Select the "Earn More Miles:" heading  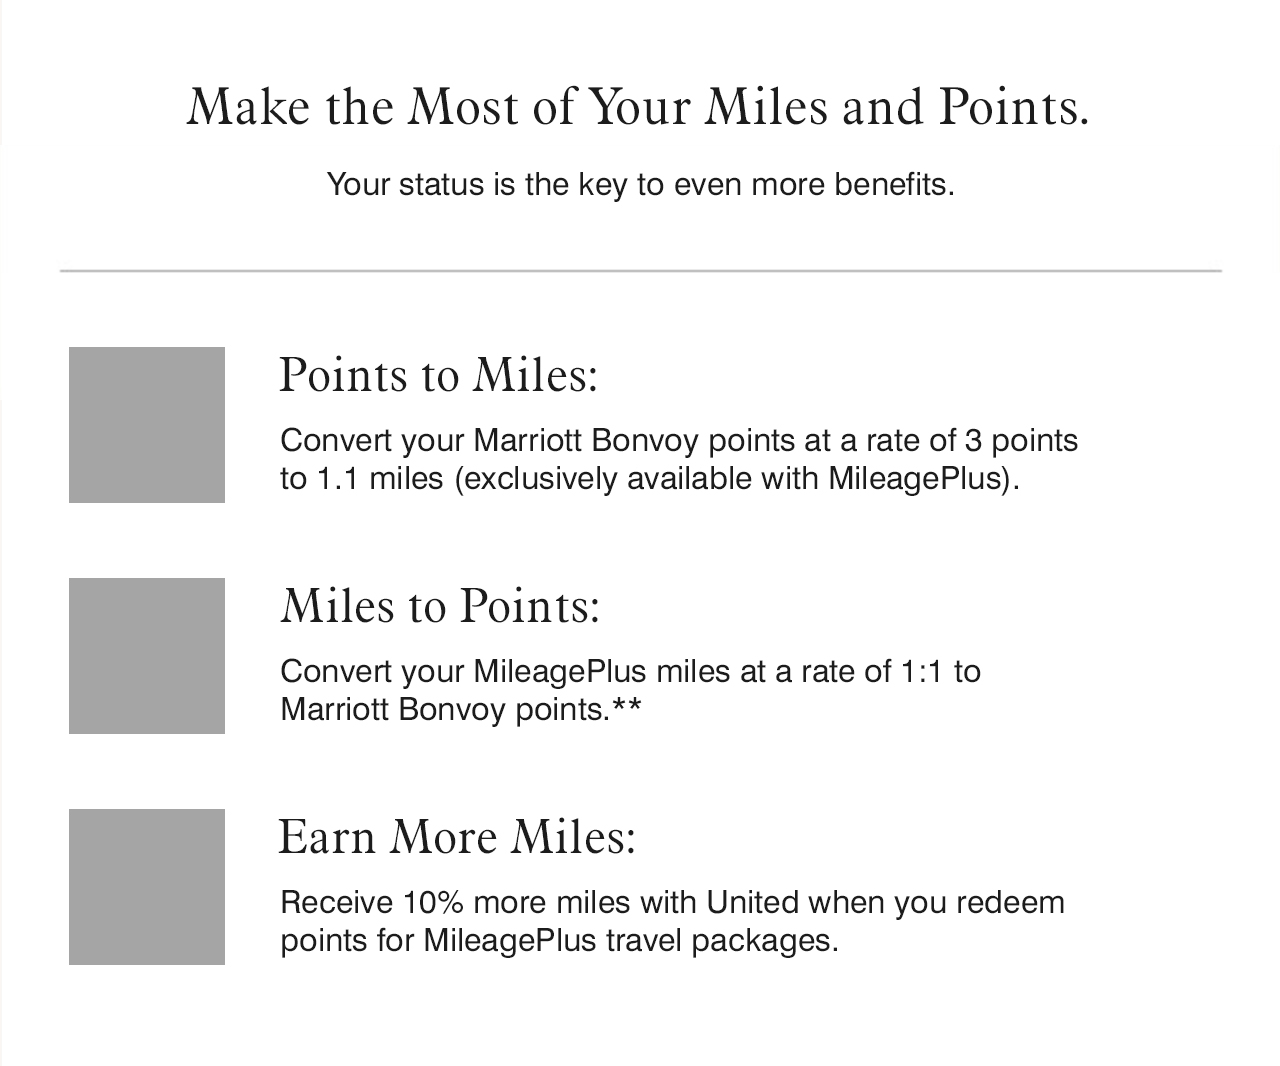(457, 837)
